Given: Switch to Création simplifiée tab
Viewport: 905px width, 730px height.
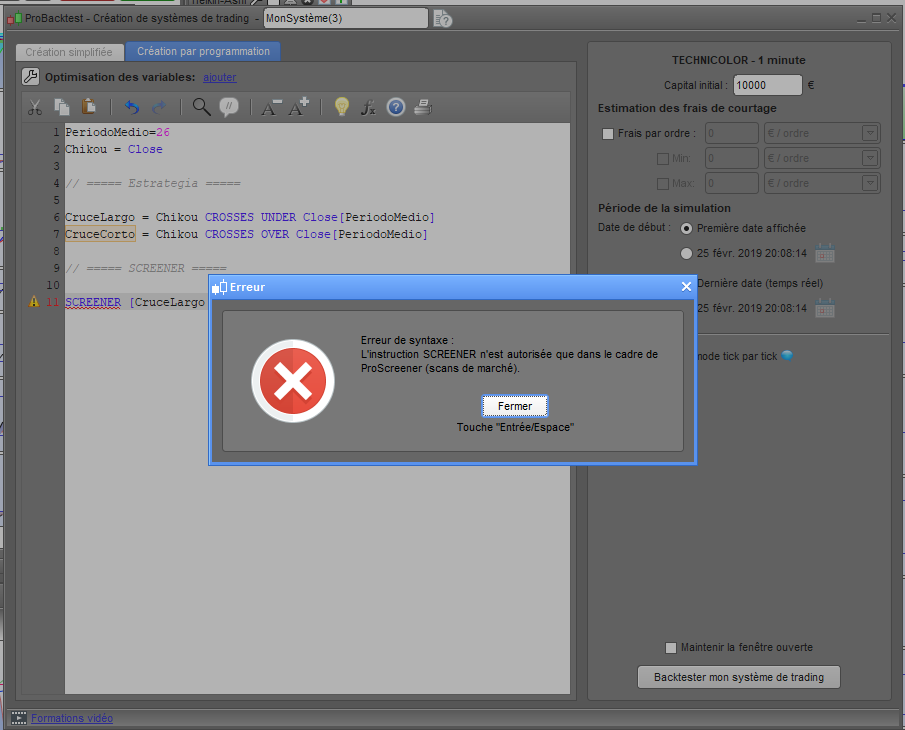Looking at the screenshot, I should 69,52.
